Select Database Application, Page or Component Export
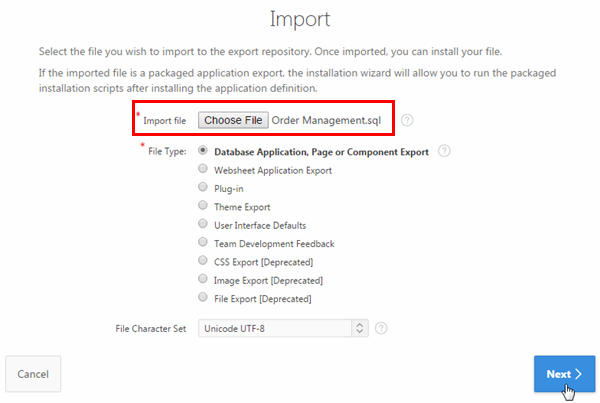The width and height of the screenshot is (600, 403). [x=204, y=152]
